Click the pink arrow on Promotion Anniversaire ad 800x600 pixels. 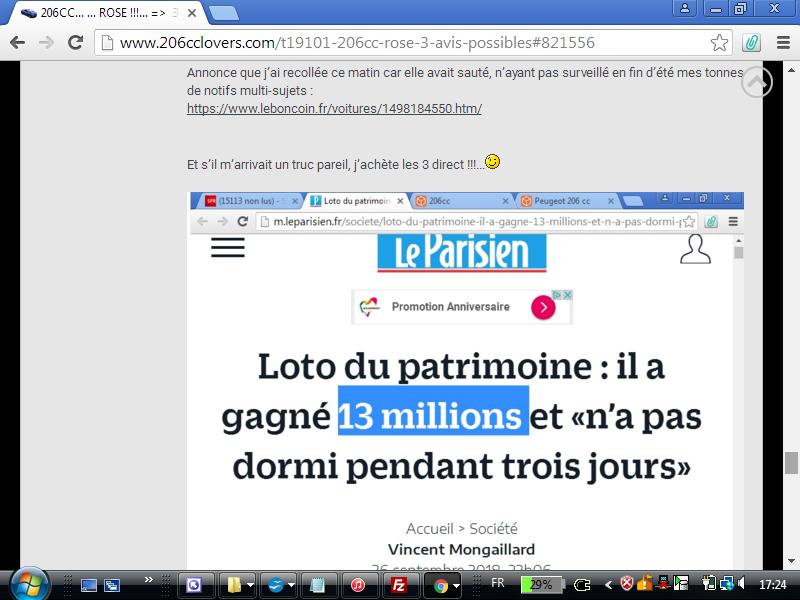point(543,307)
